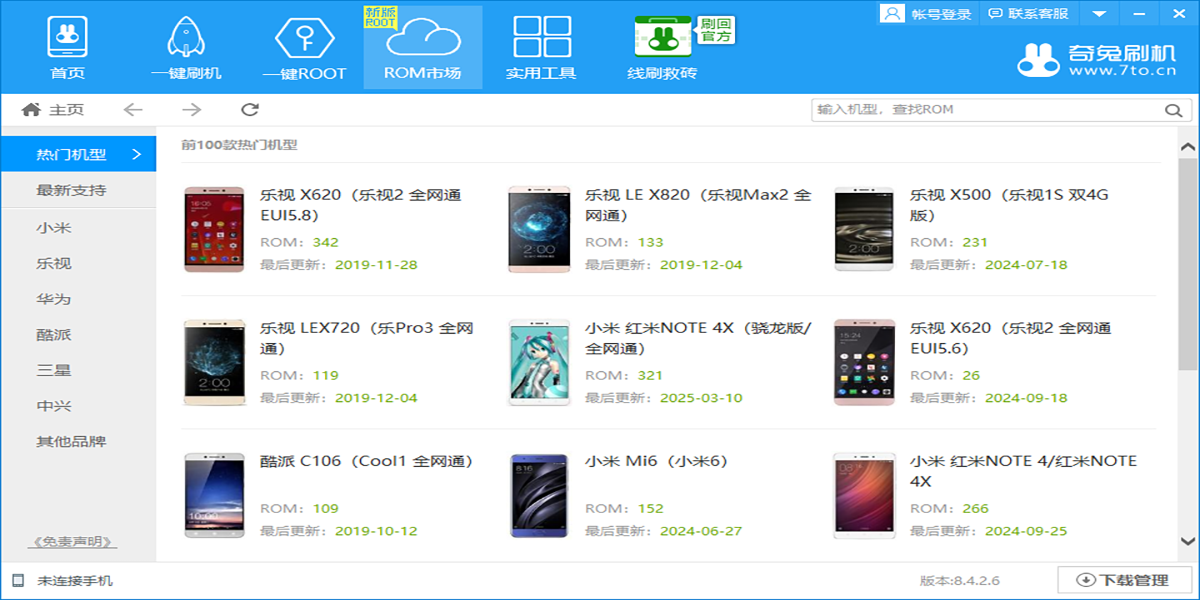Click the back navigation arrow
This screenshot has height=600, width=1200.
[x=133, y=110]
